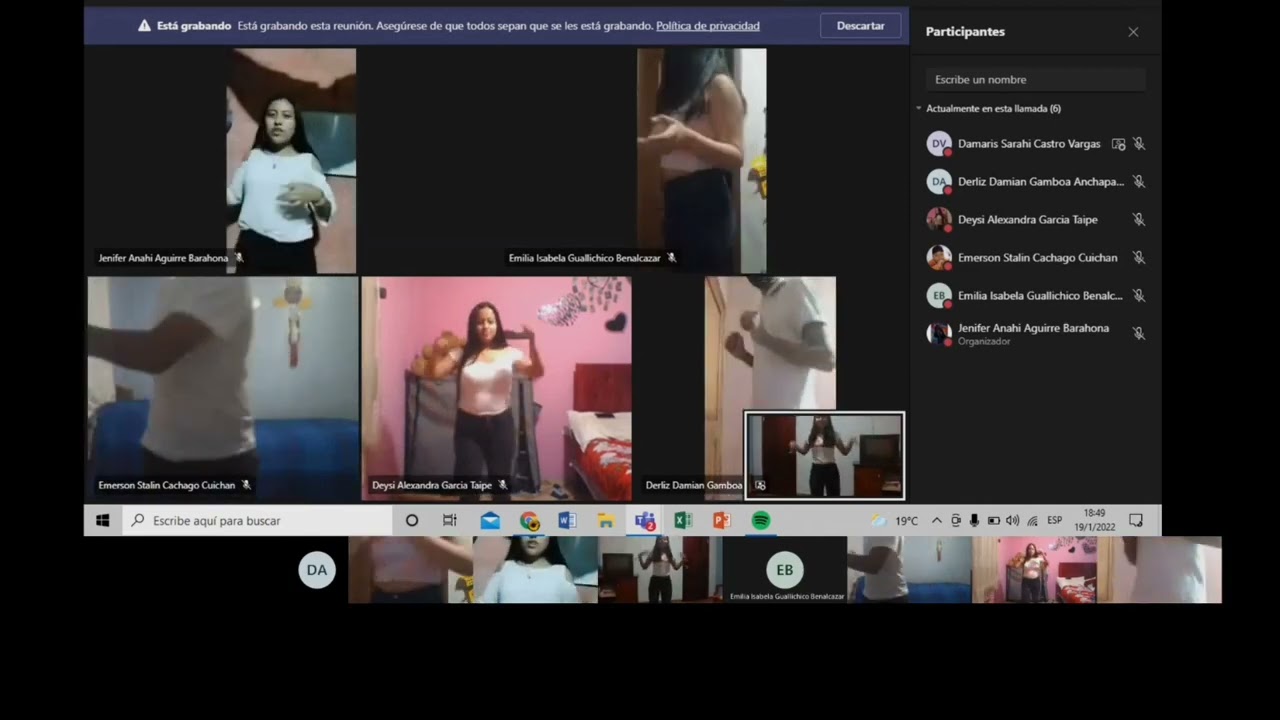The width and height of the screenshot is (1280, 720).
Task: Dismiss the recording notice with Descartar
Action: [860, 26]
